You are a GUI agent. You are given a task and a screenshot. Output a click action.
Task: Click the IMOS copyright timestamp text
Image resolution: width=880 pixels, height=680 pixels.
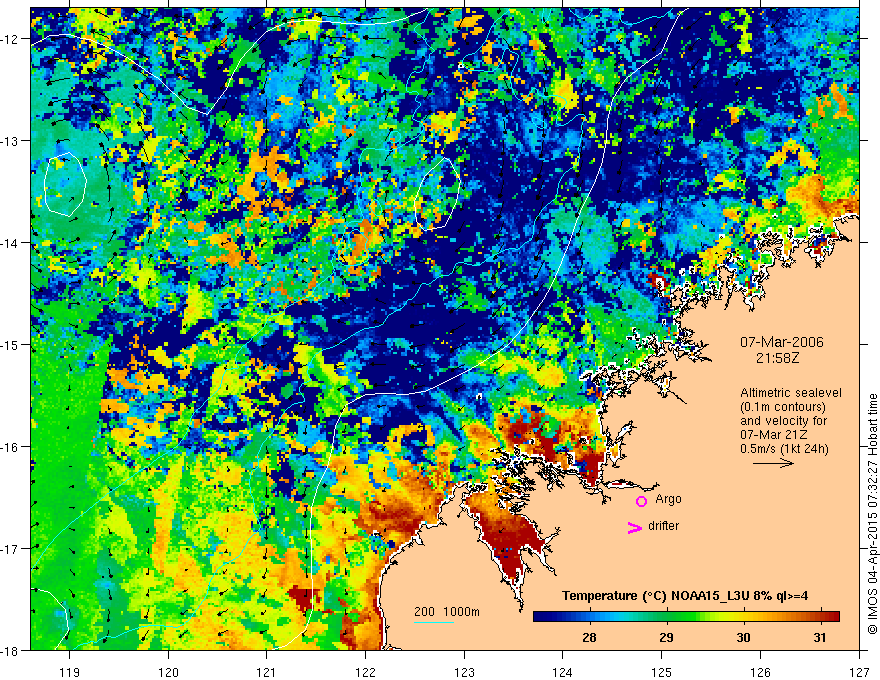(873, 513)
